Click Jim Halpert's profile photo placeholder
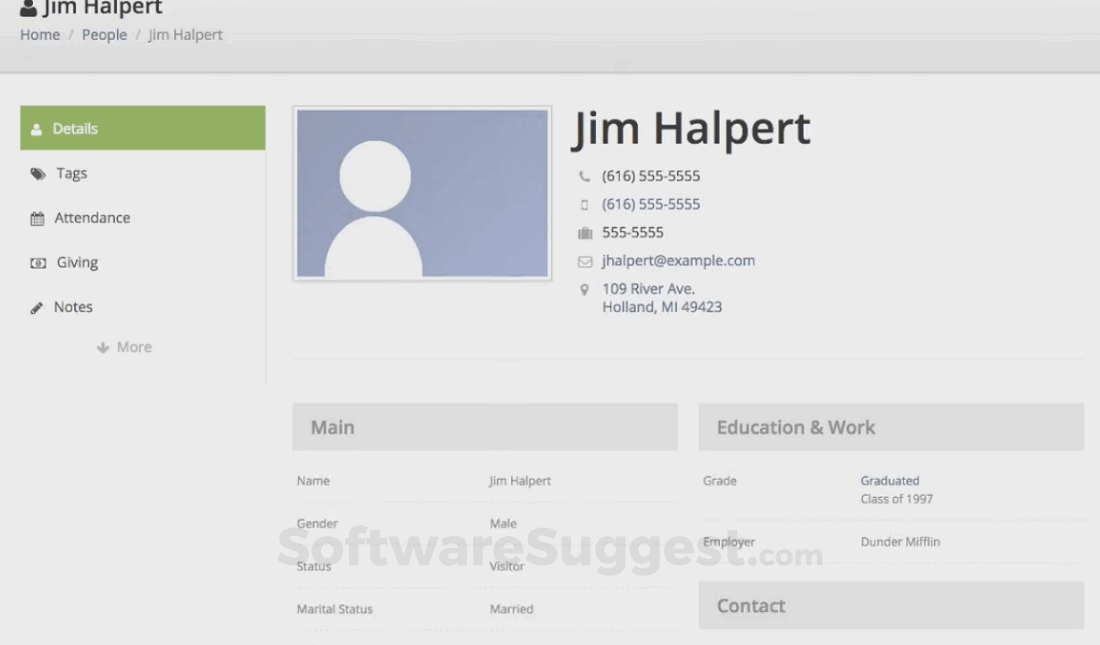Screen dimensions: 1100x645 pos(421,192)
